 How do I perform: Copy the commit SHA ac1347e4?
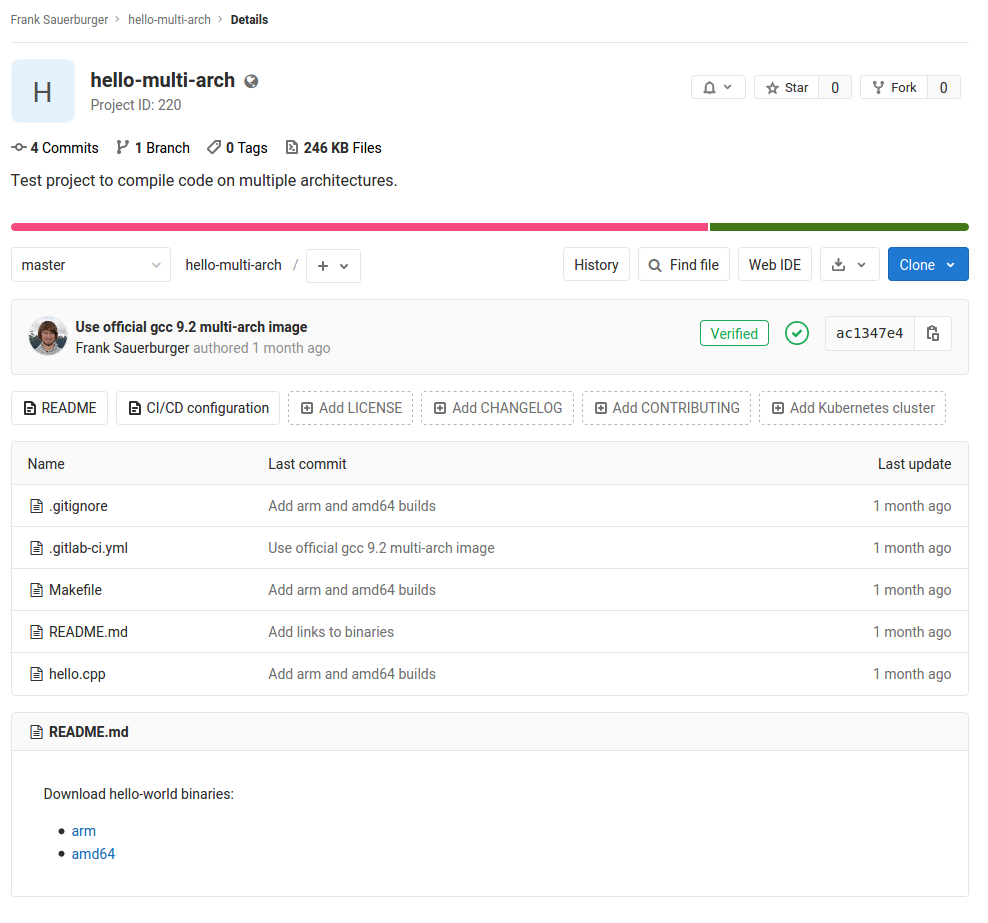coord(932,333)
